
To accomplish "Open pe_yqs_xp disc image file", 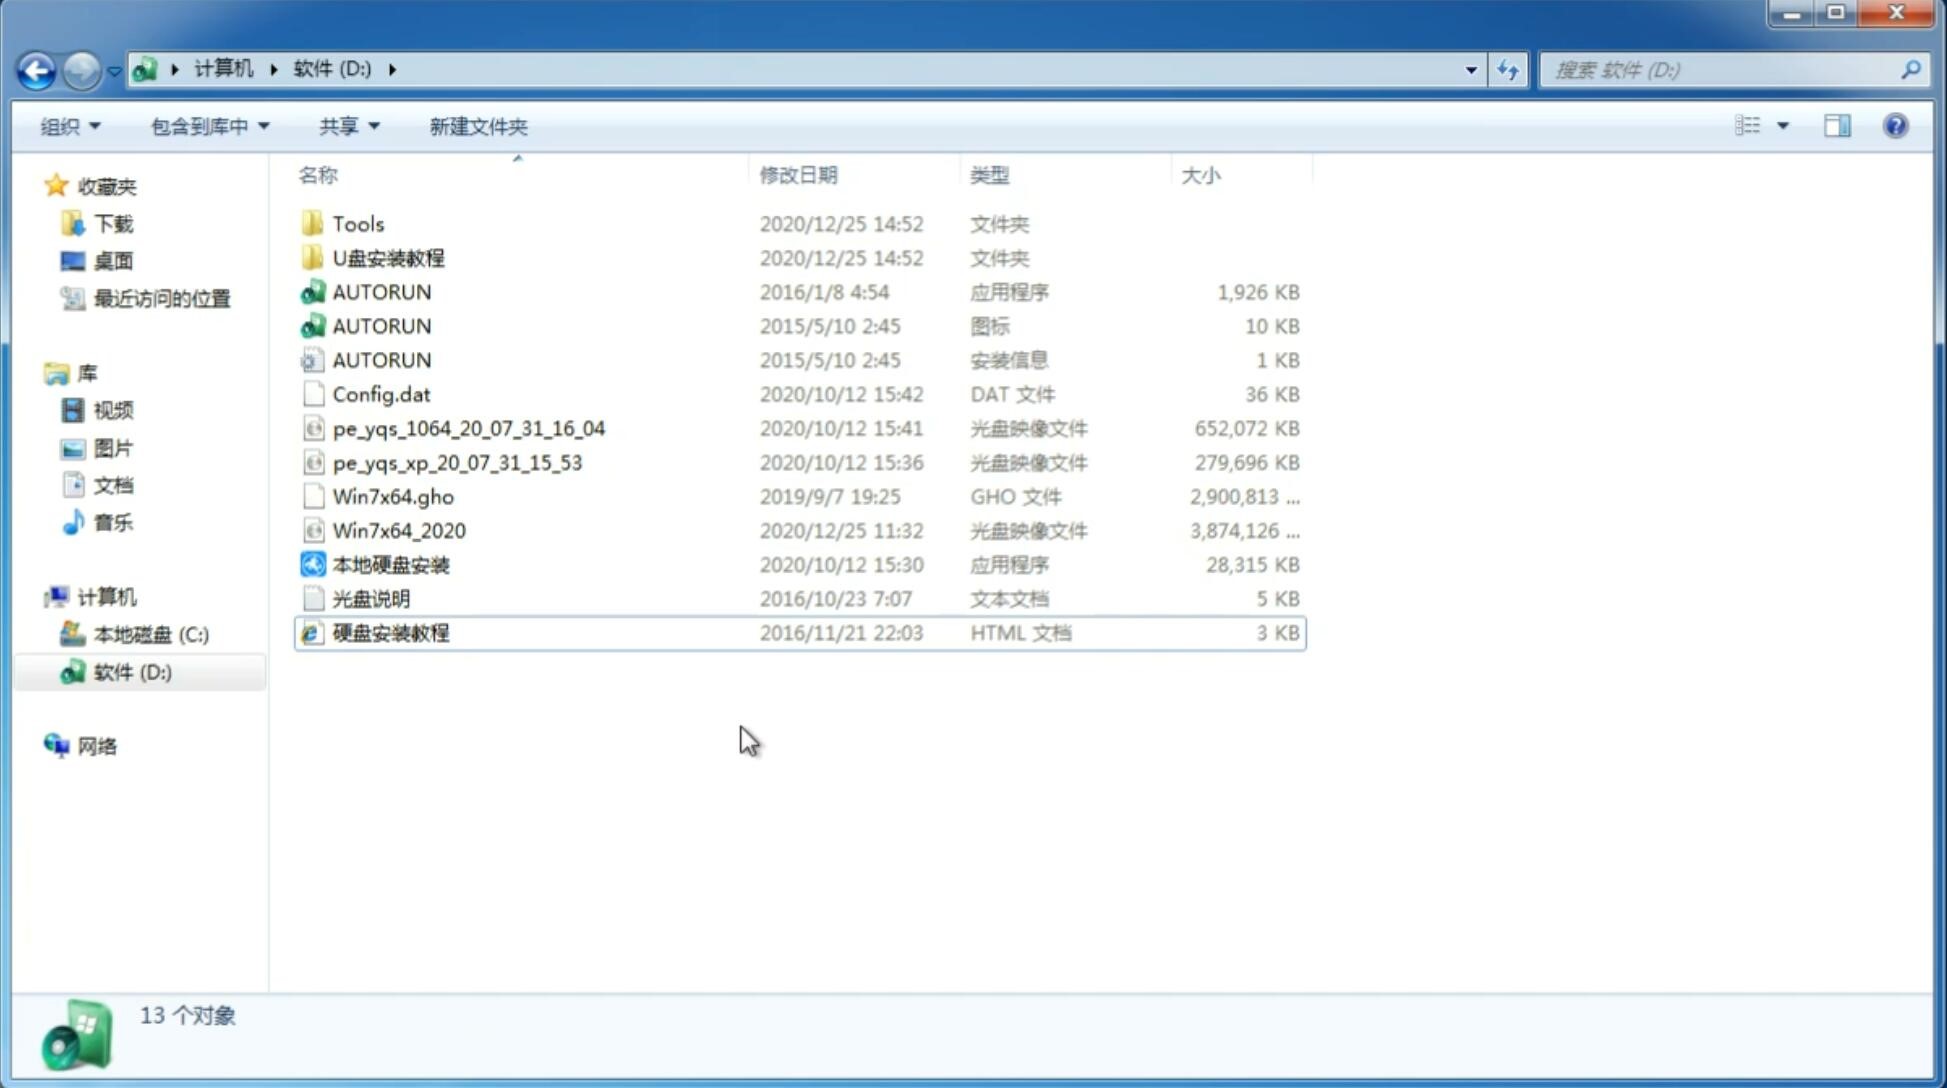I will pyautogui.click(x=457, y=461).
